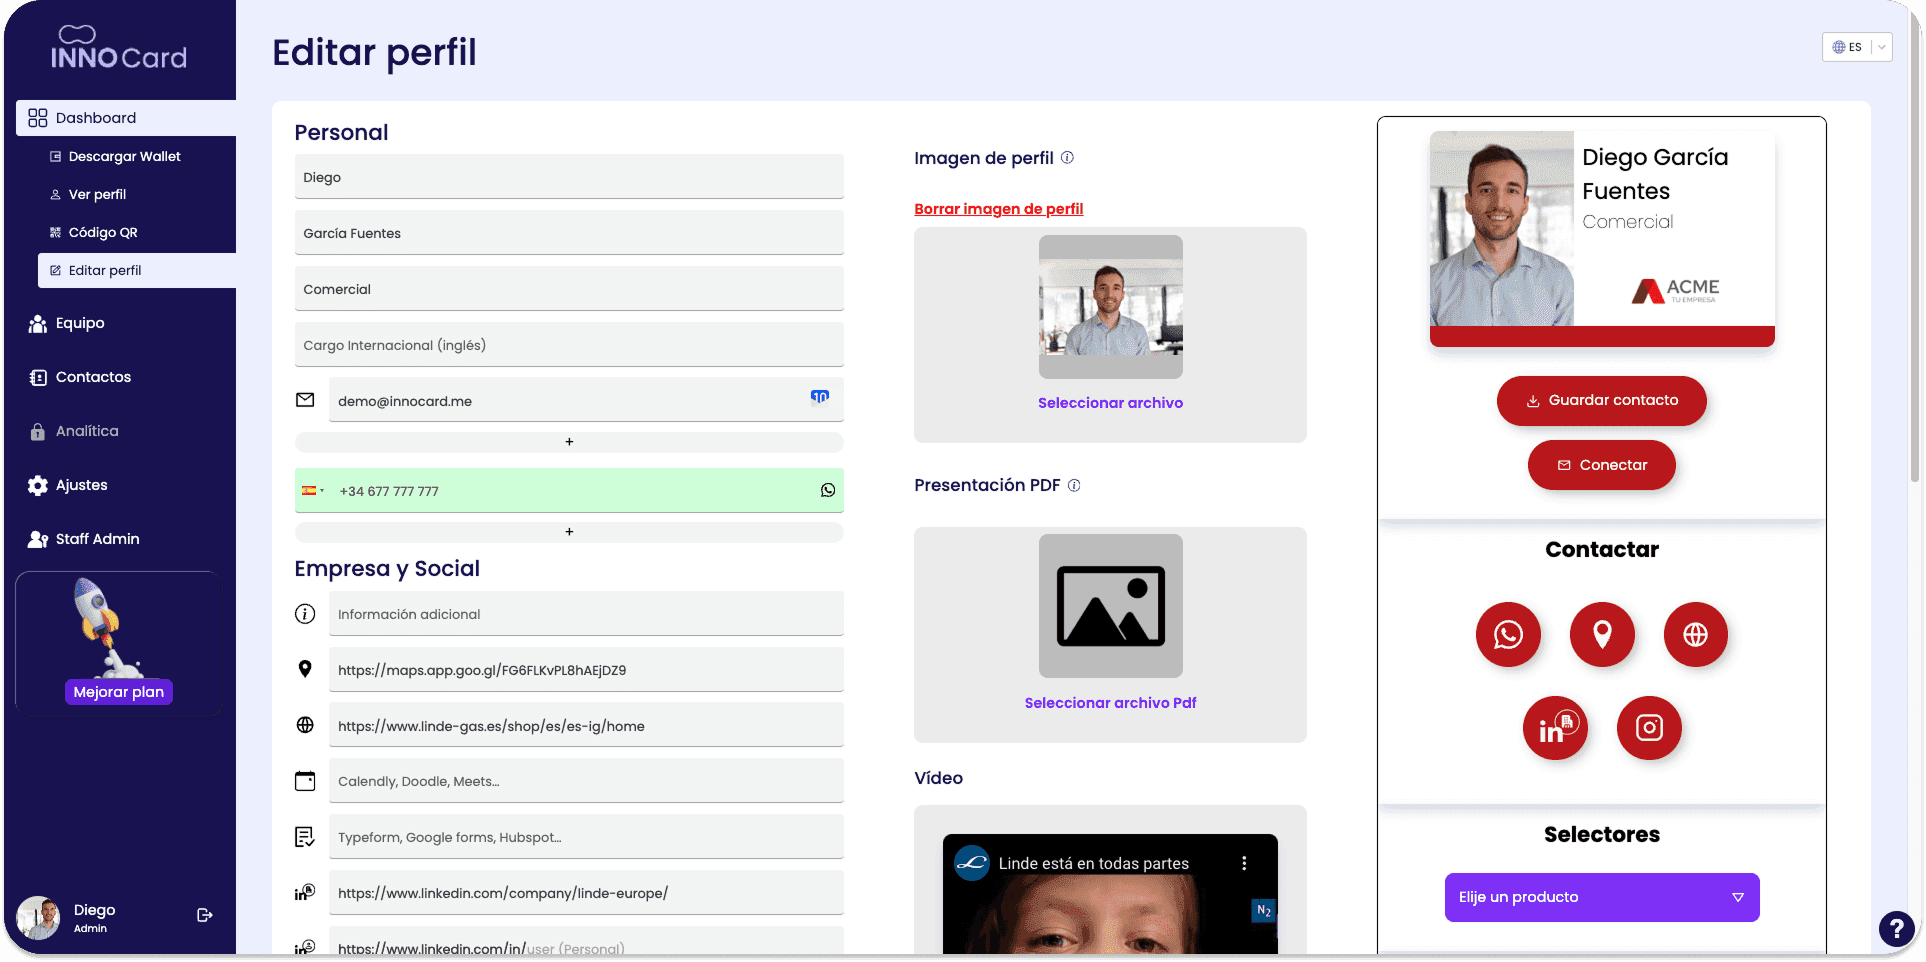This screenshot has height=962, width=1926.
Task: Click Seleccionar archivo link
Action: click(x=1110, y=403)
